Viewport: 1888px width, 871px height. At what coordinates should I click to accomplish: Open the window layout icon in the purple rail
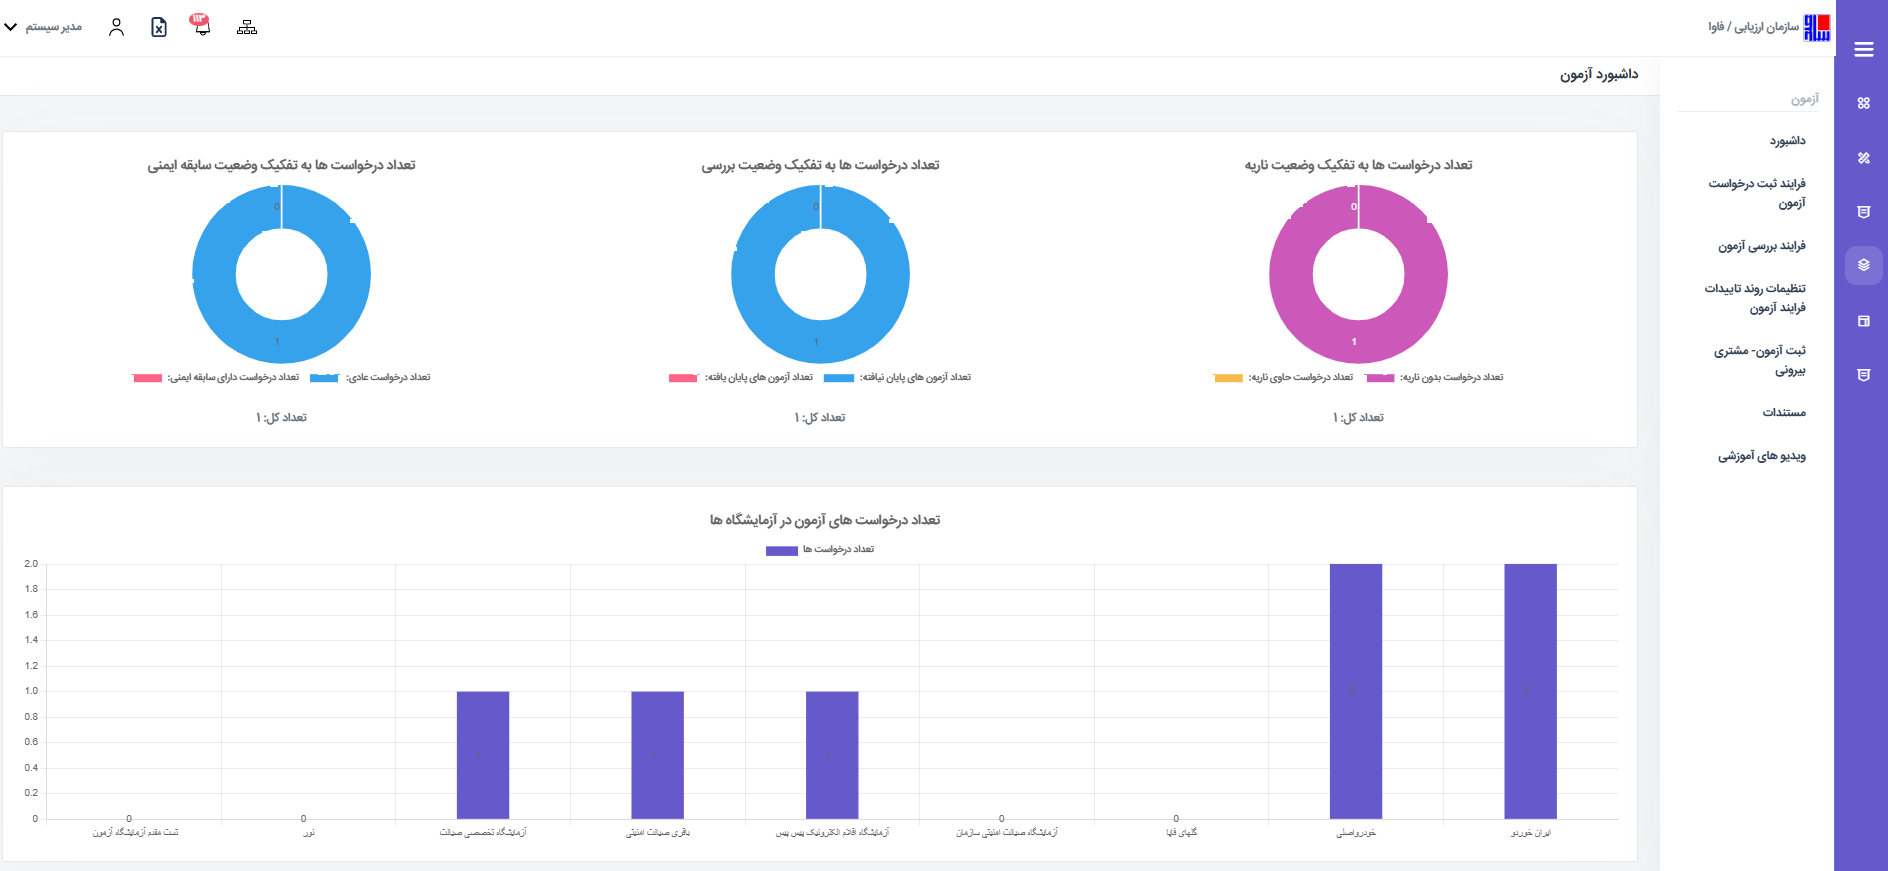click(x=1863, y=321)
